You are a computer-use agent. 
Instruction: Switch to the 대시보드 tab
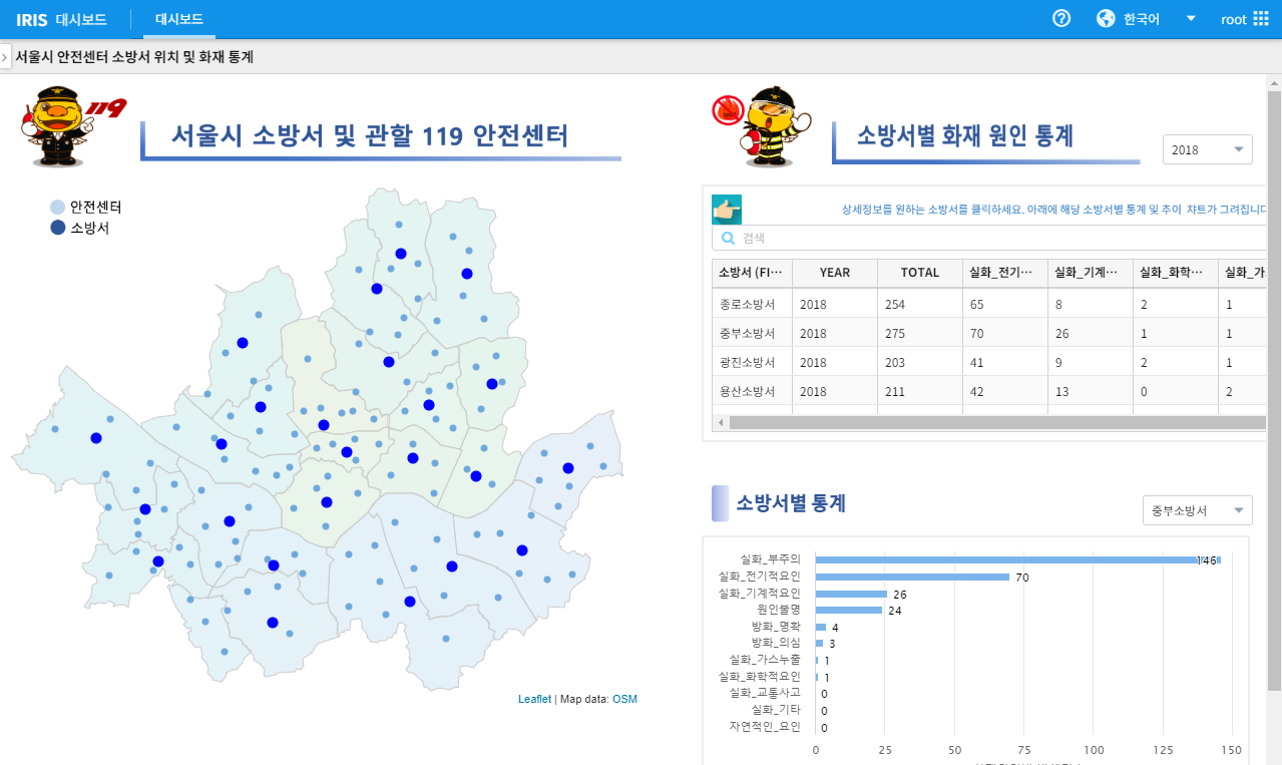click(x=179, y=19)
